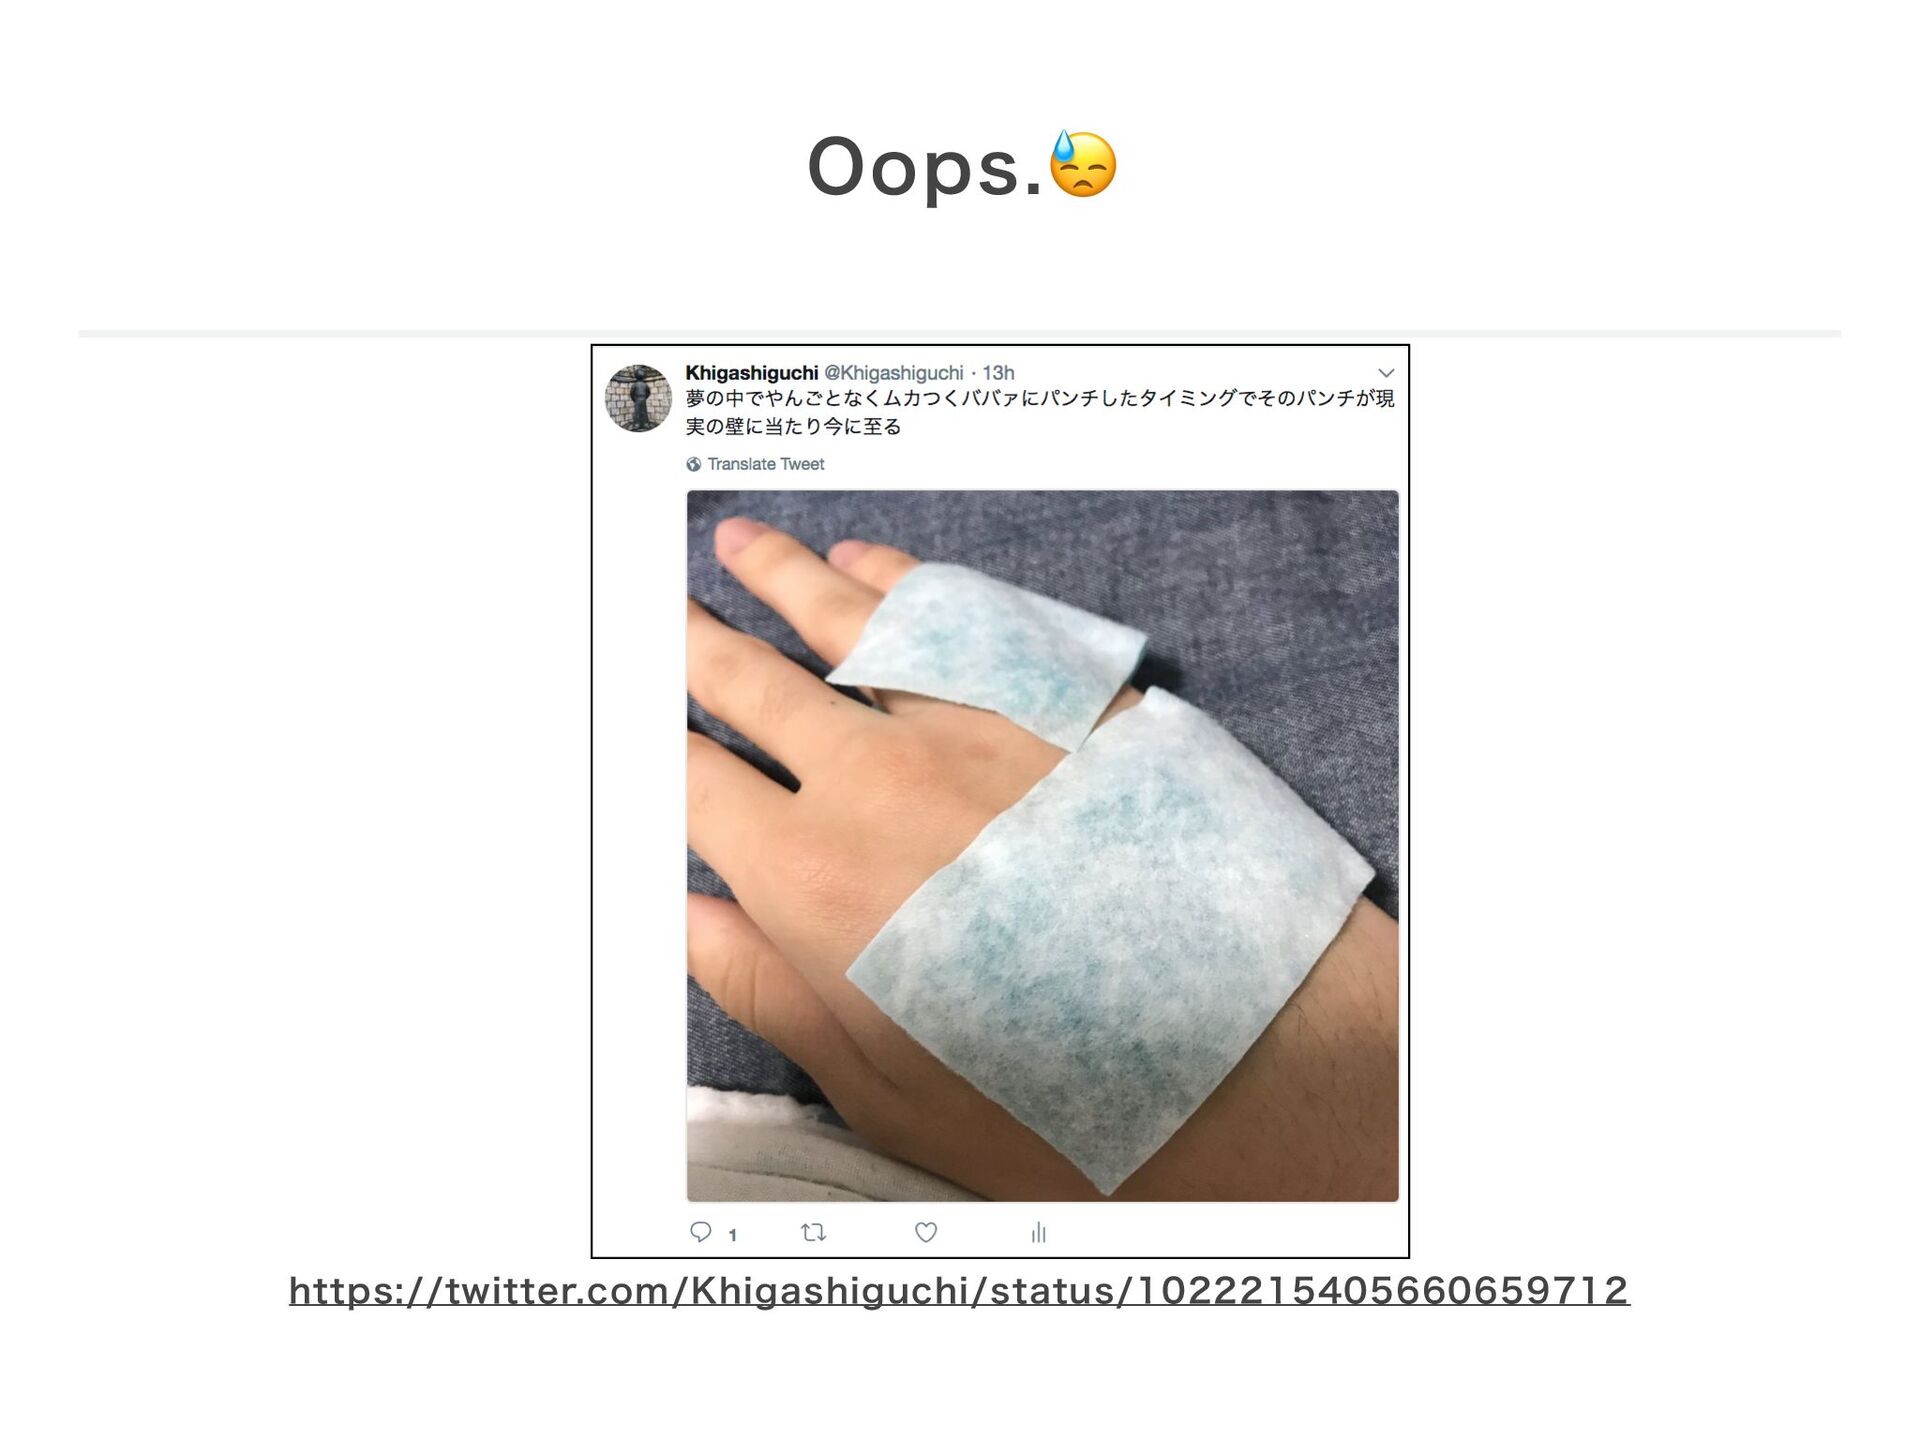Click the horizontal divider line below title

tap(959, 333)
